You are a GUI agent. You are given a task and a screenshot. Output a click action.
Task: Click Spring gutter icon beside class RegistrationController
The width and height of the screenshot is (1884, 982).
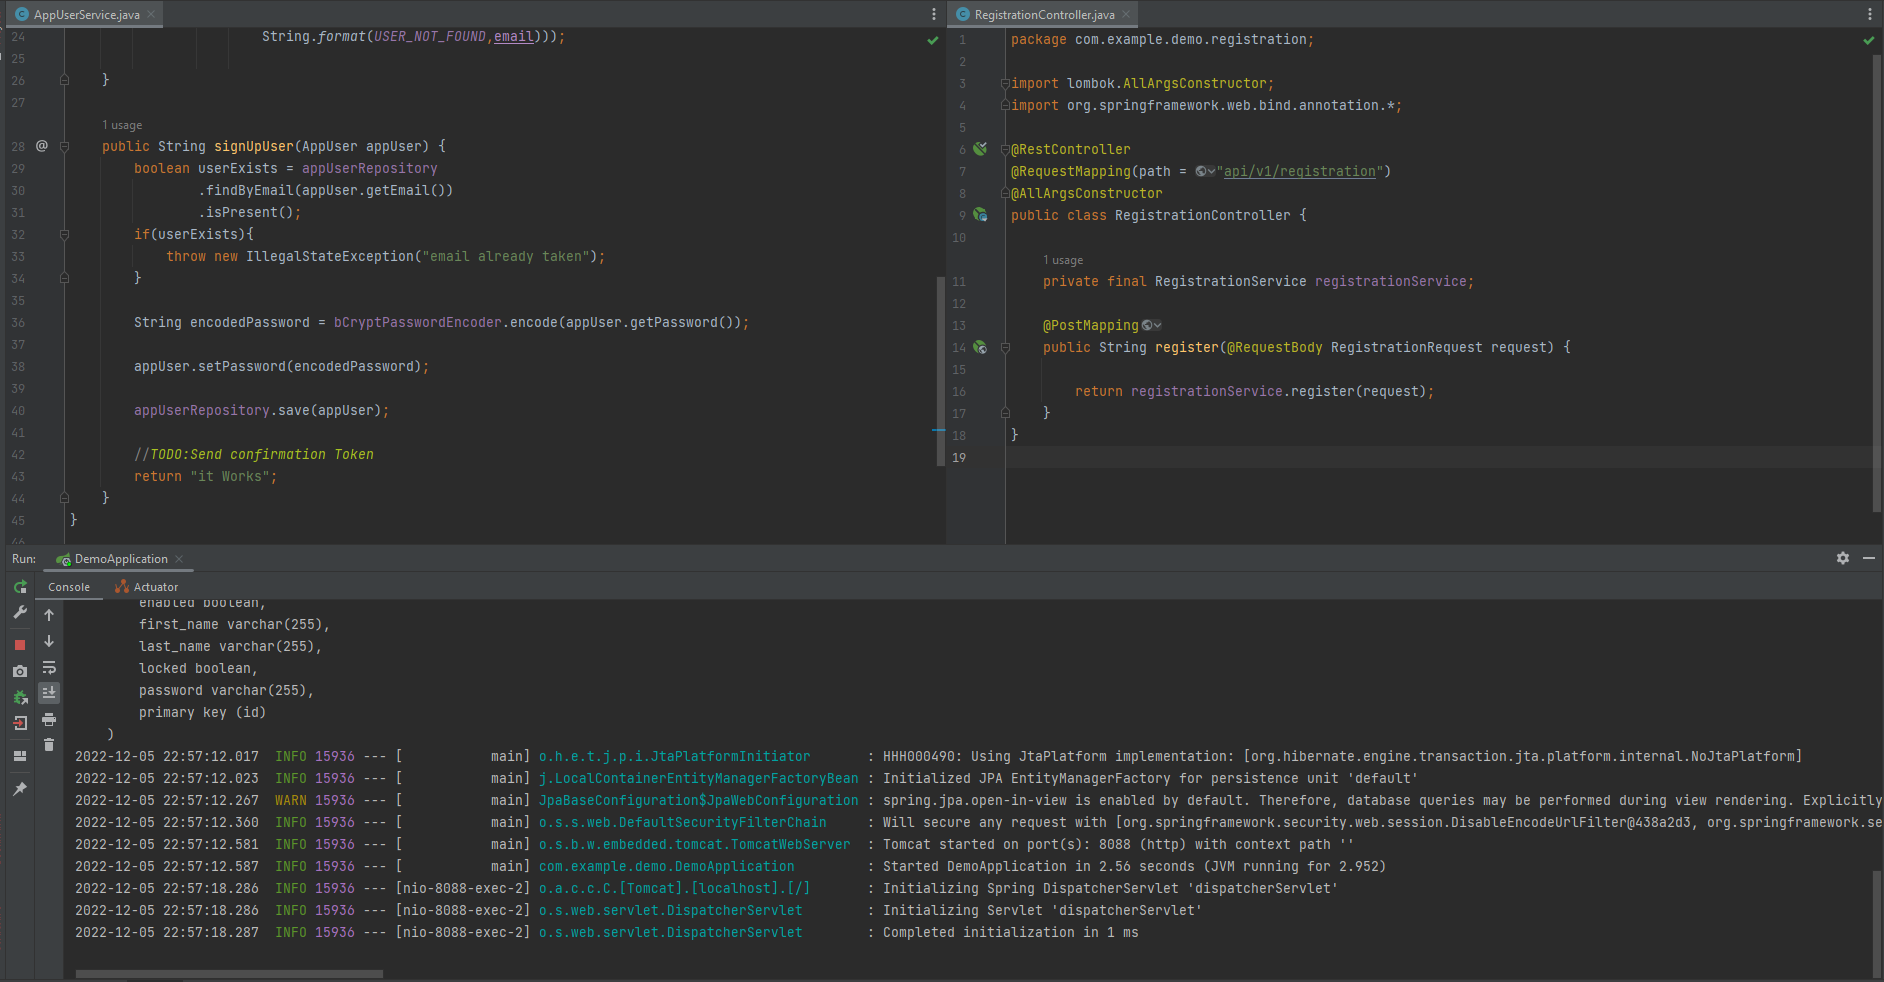coord(981,215)
